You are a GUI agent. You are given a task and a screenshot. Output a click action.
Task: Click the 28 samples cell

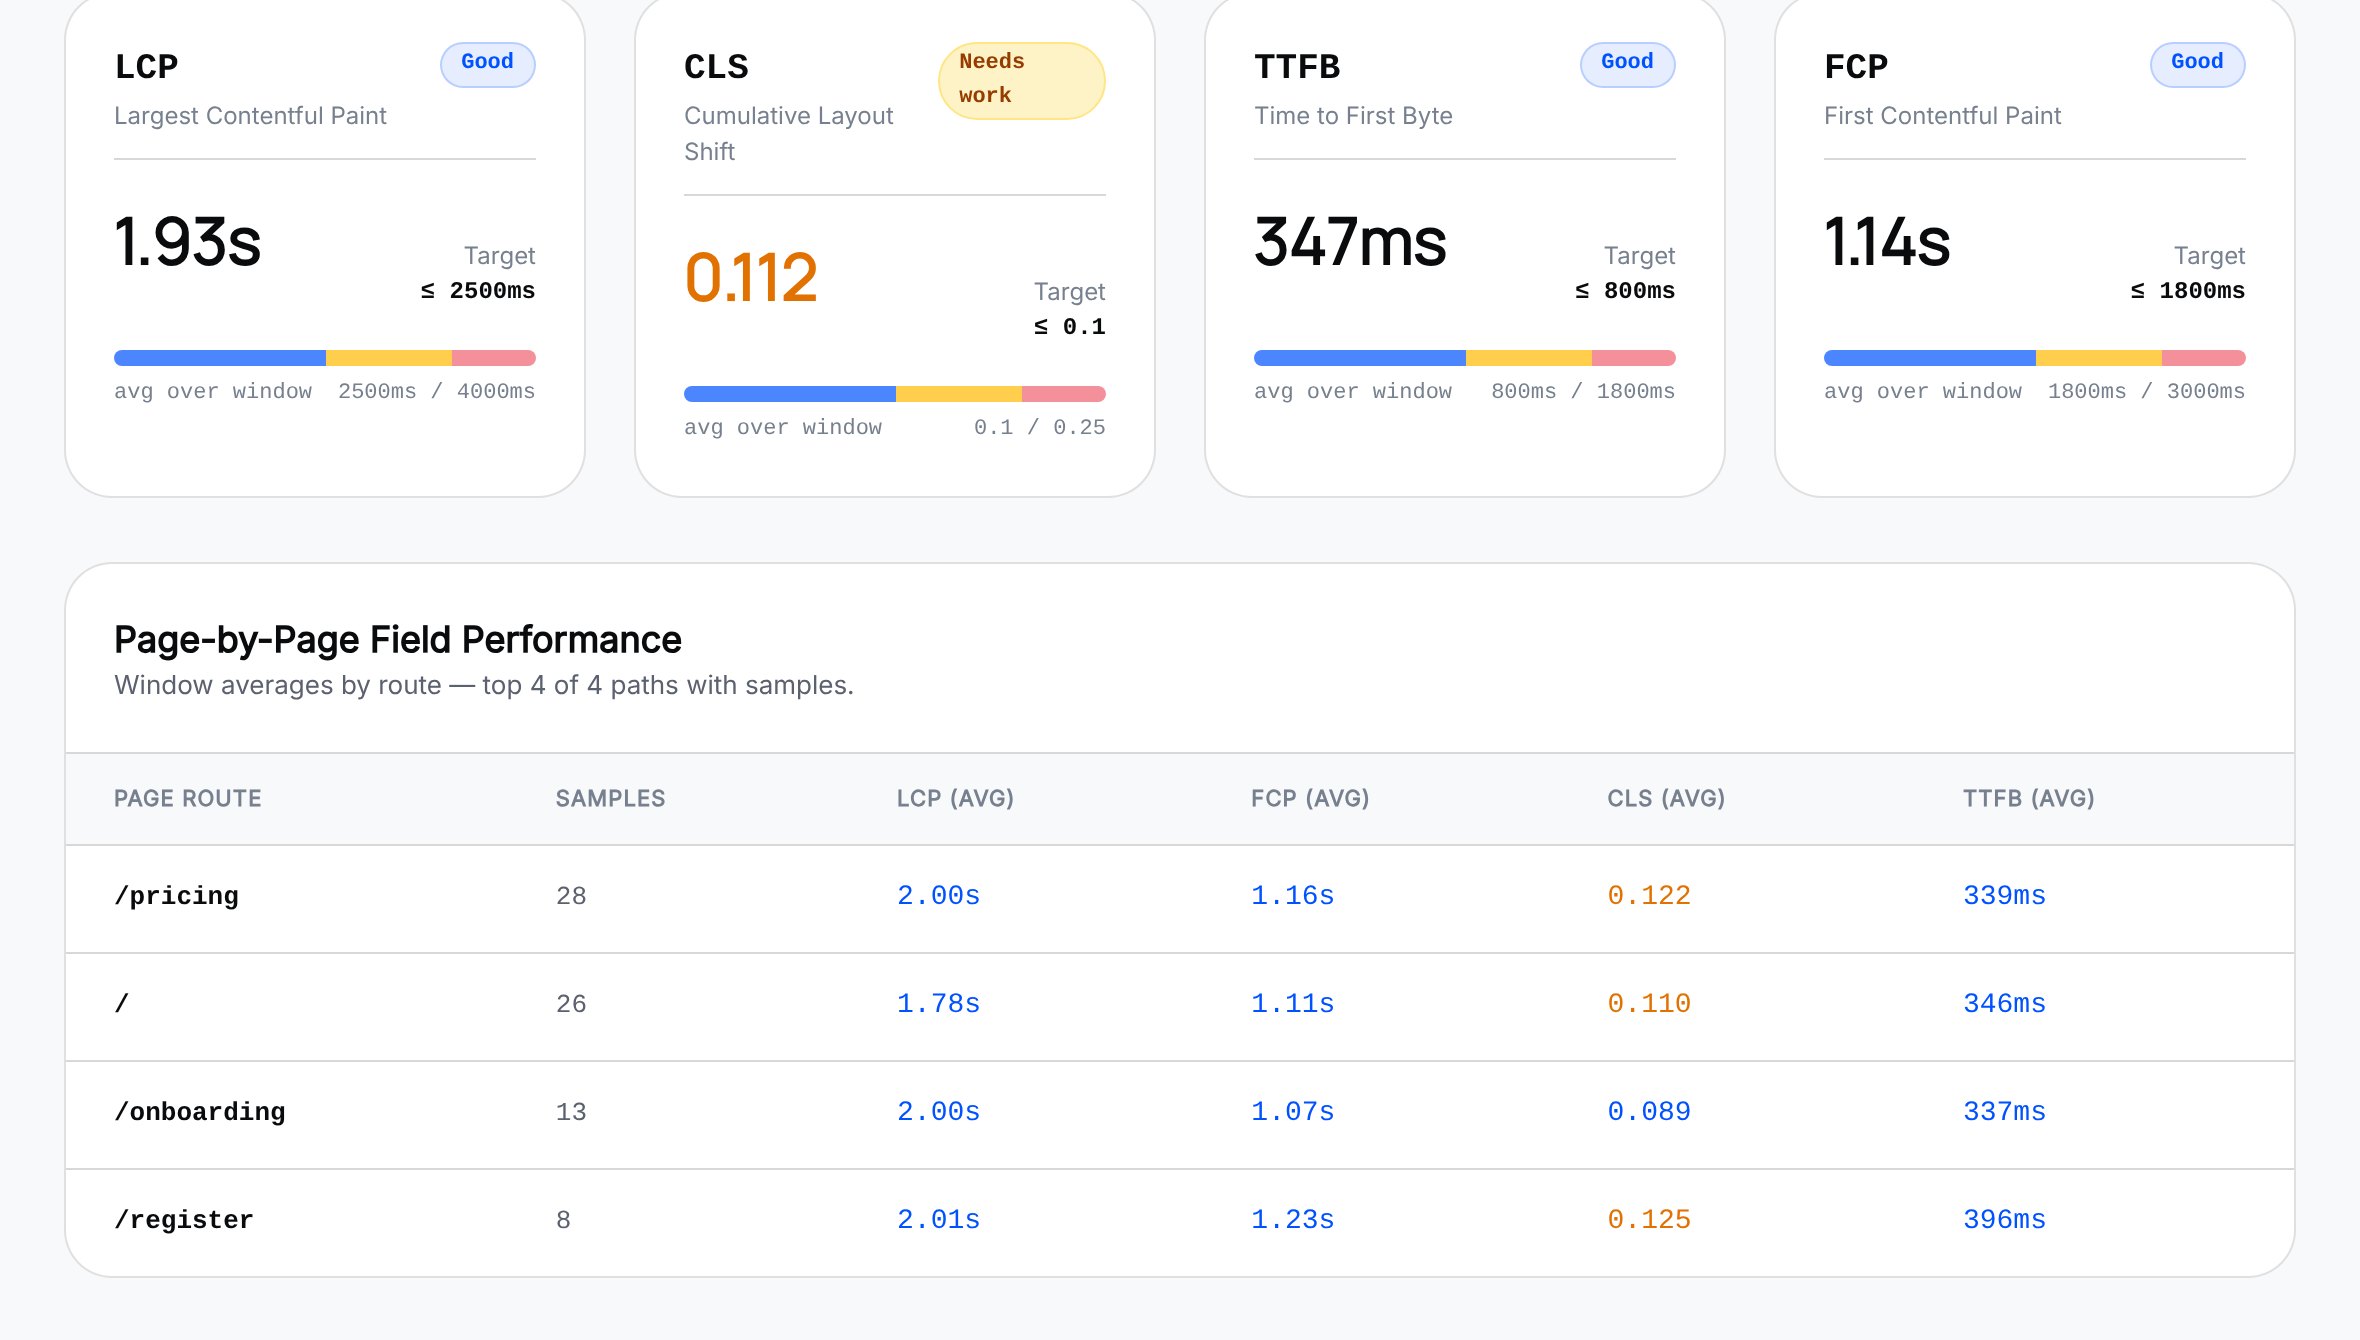click(x=572, y=896)
